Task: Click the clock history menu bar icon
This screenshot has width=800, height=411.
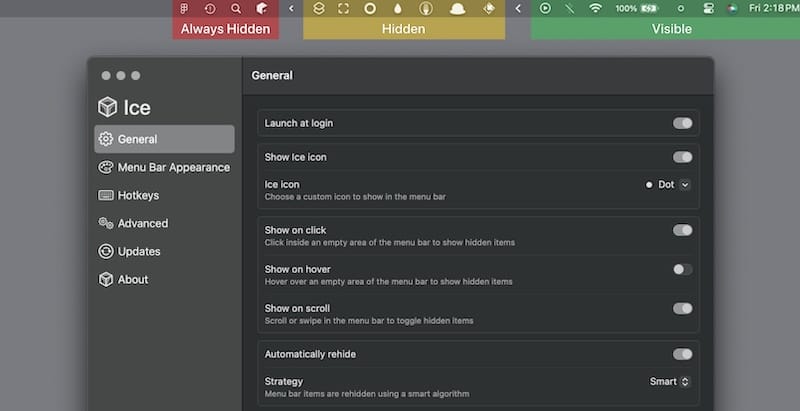Action: [x=210, y=8]
